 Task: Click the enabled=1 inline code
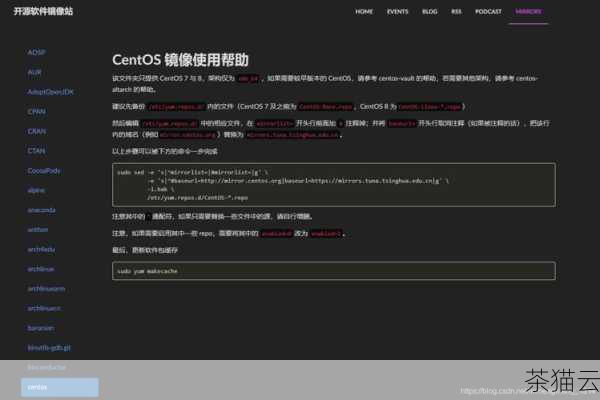click(x=326, y=233)
